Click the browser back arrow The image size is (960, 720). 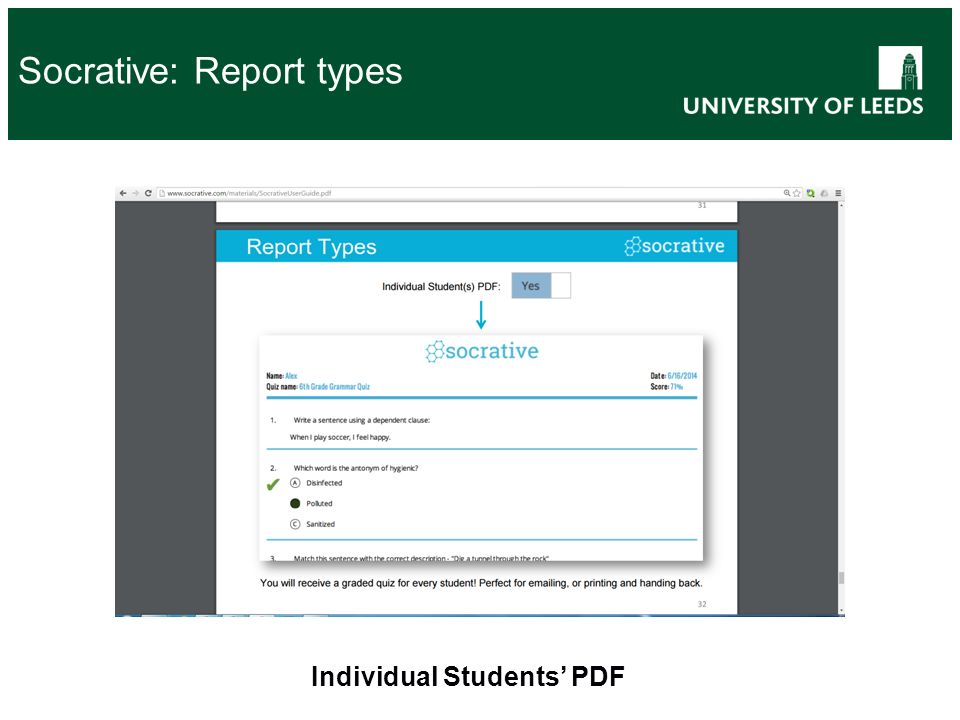click(x=123, y=193)
